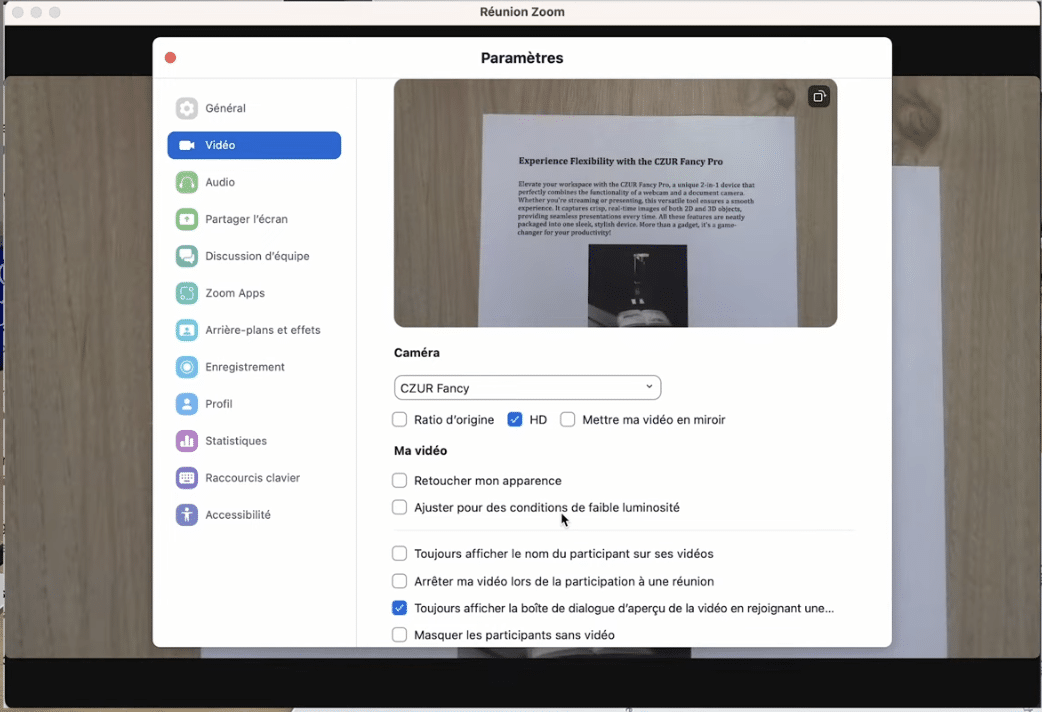This screenshot has width=1042, height=712.
Task: Switch to the Profil settings tab
Action: [218, 404]
